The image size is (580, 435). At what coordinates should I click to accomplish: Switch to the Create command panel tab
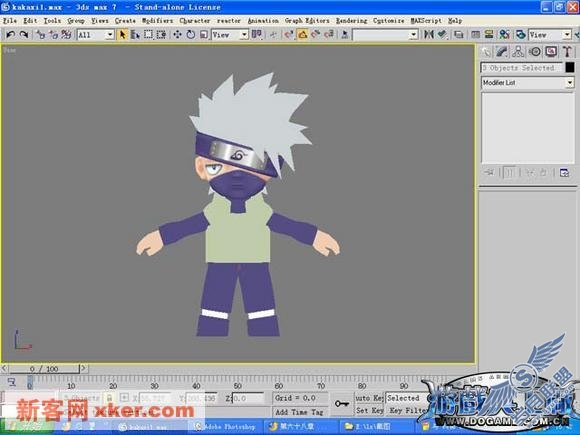tap(486, 51)
